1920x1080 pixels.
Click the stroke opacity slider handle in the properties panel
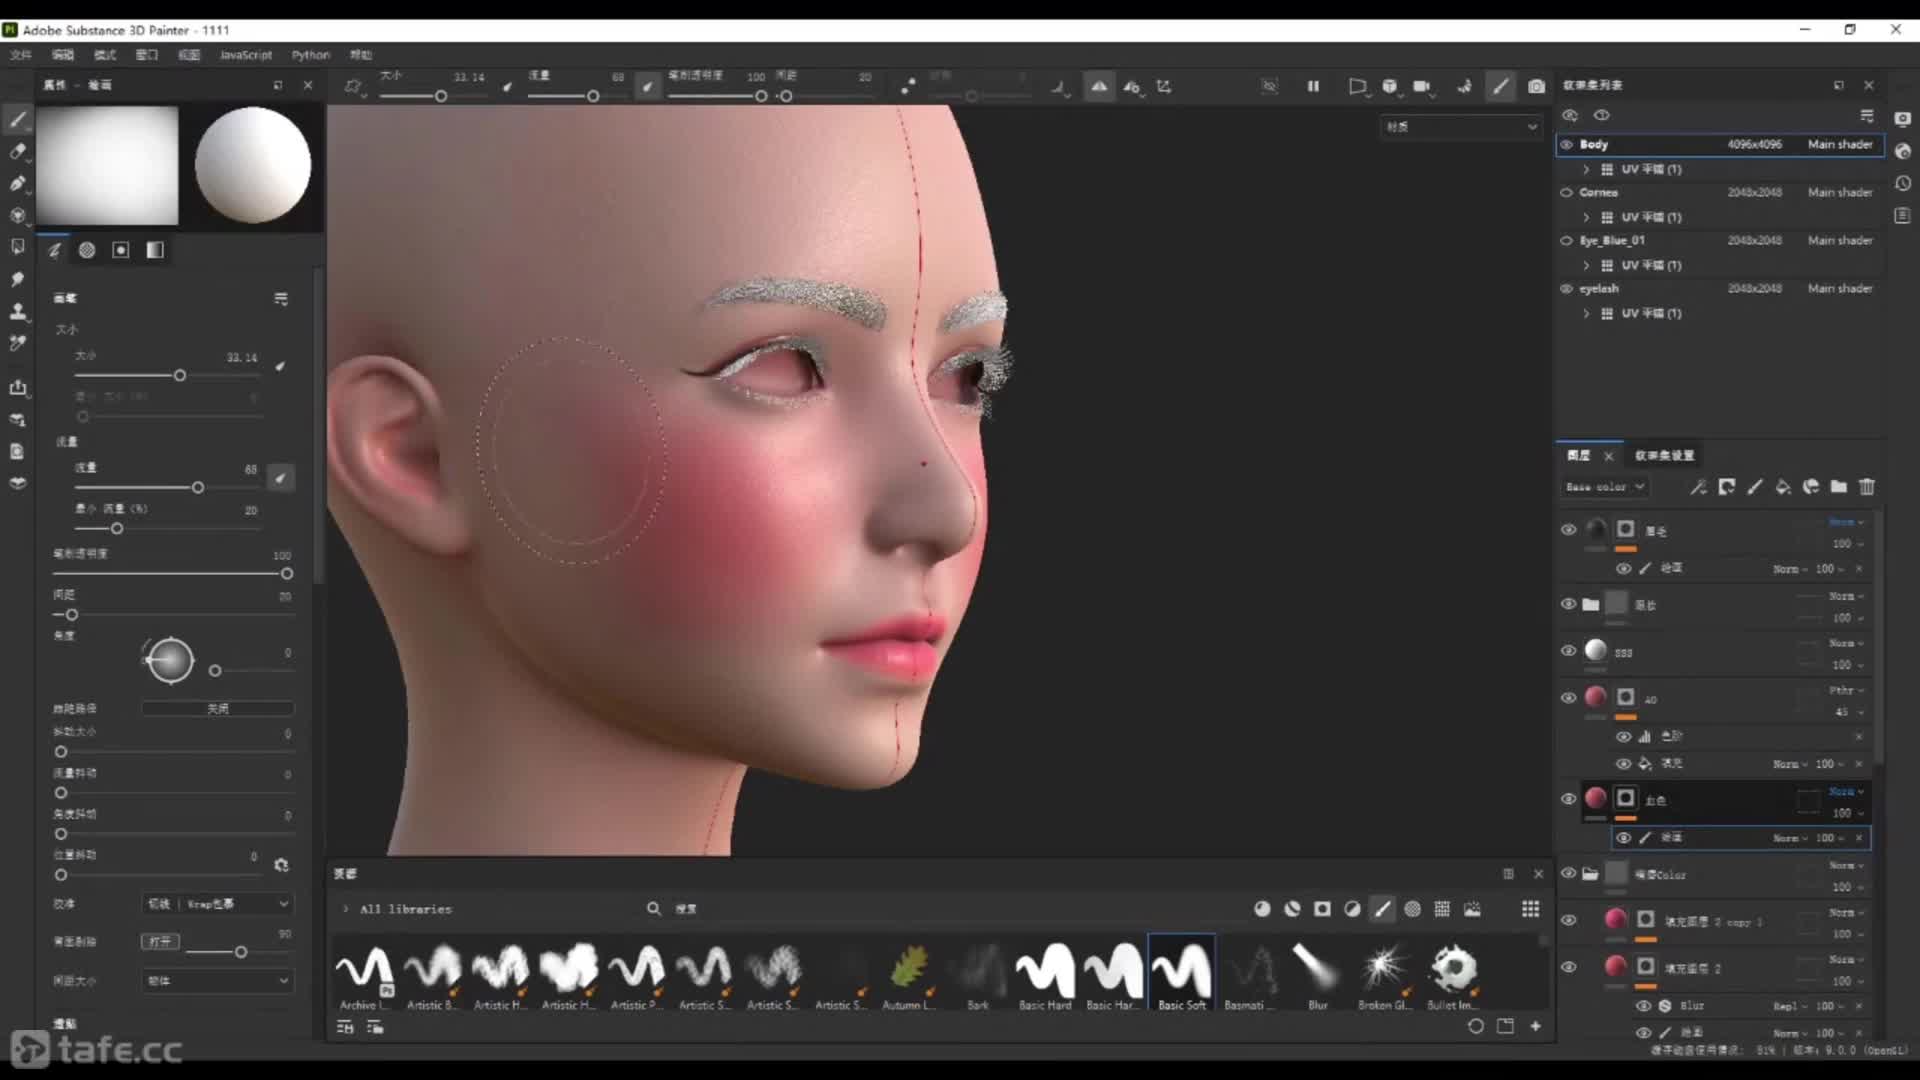(x=287, y=574)
